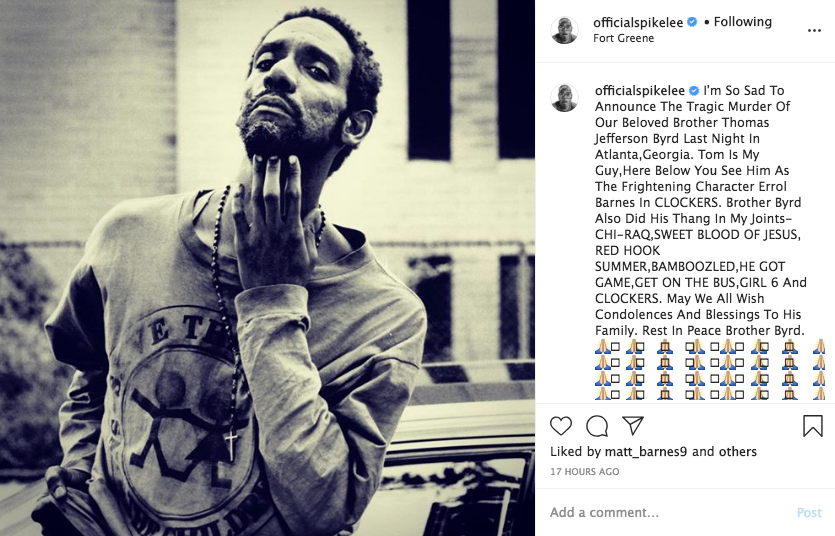The image size is (835, 536).
Task: Click the 17 HOURS AGO timestamp
Action: (x=585, y=472)
